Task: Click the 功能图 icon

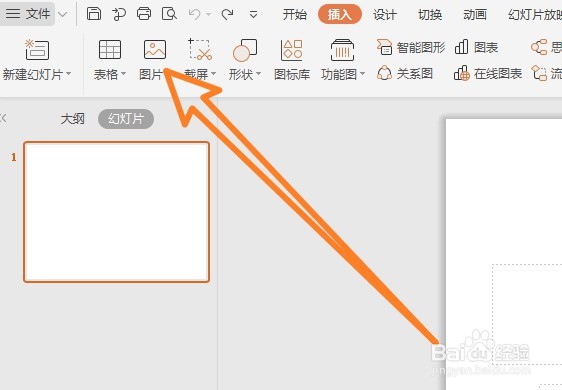Action: click(342, 50)
